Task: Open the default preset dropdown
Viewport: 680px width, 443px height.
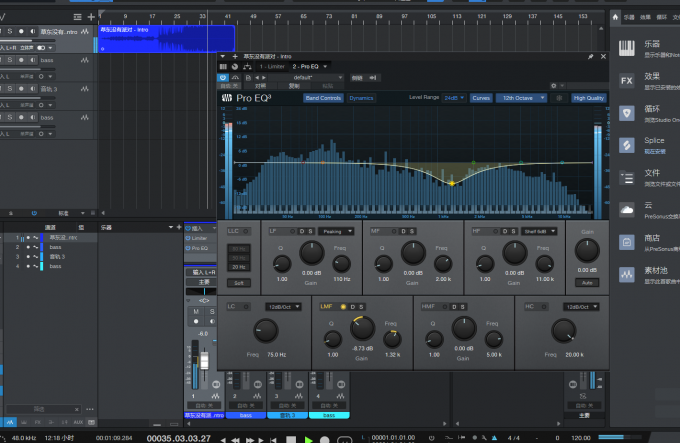Action: coord(306,78)
